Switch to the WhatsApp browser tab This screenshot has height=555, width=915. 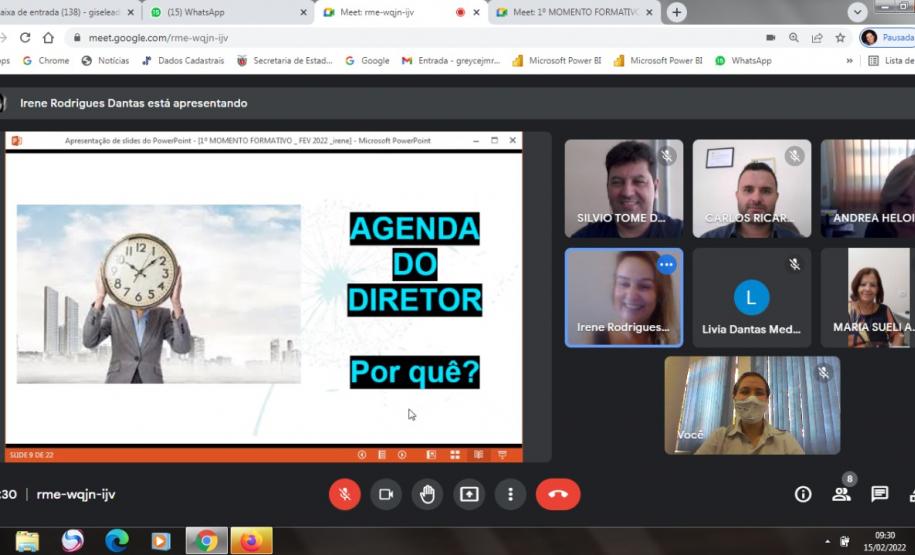pos(225,12)
